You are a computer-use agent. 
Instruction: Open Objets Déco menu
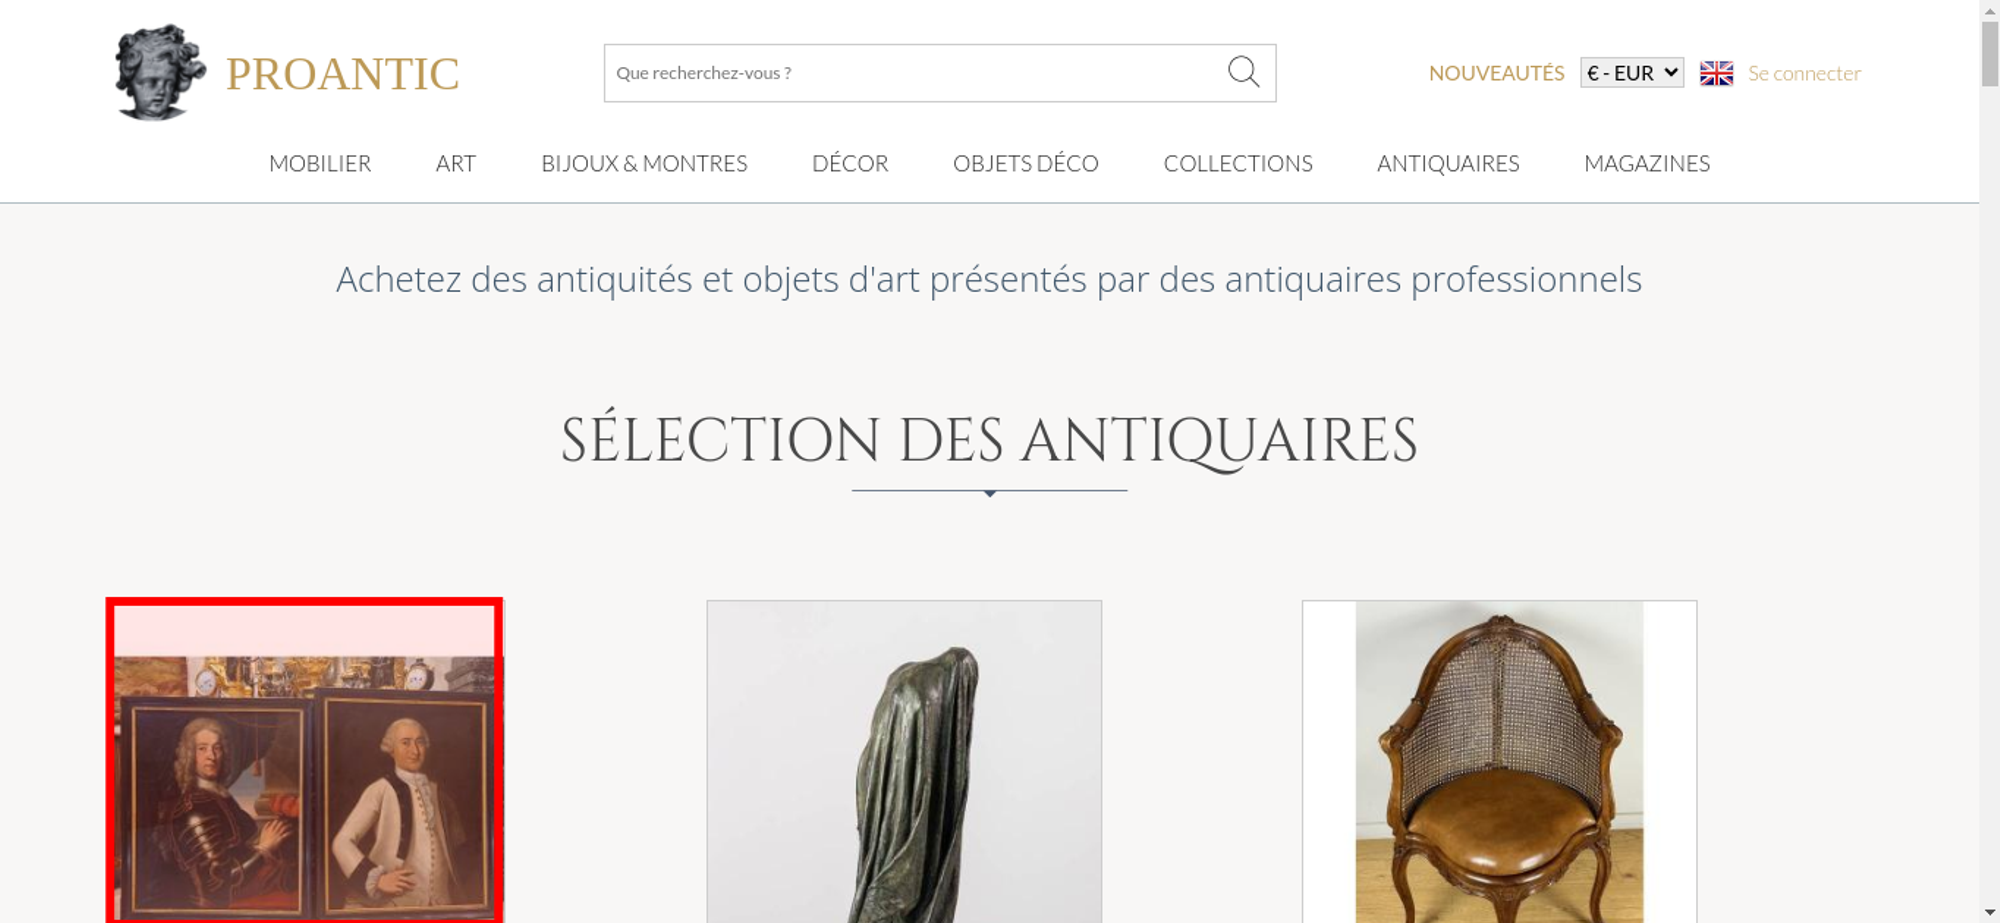[1026, 163]
